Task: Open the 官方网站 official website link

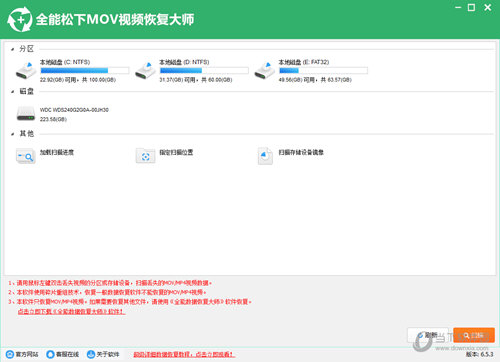Action: coord(27,354)
